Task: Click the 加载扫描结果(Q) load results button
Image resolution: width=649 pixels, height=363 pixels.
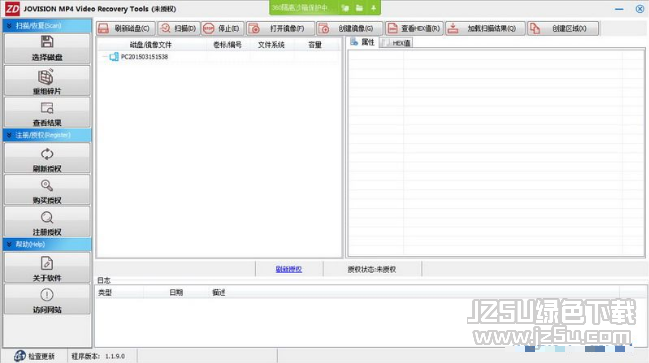Action: point(485,29)
